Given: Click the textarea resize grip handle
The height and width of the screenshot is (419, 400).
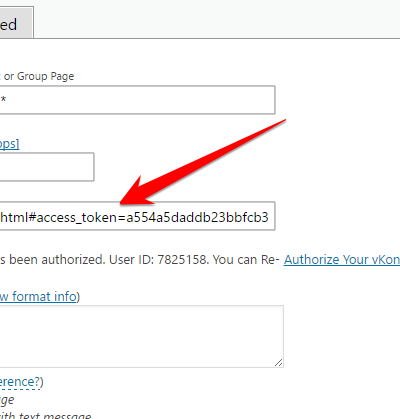Looking at the screenshot, I should point(279,363).
